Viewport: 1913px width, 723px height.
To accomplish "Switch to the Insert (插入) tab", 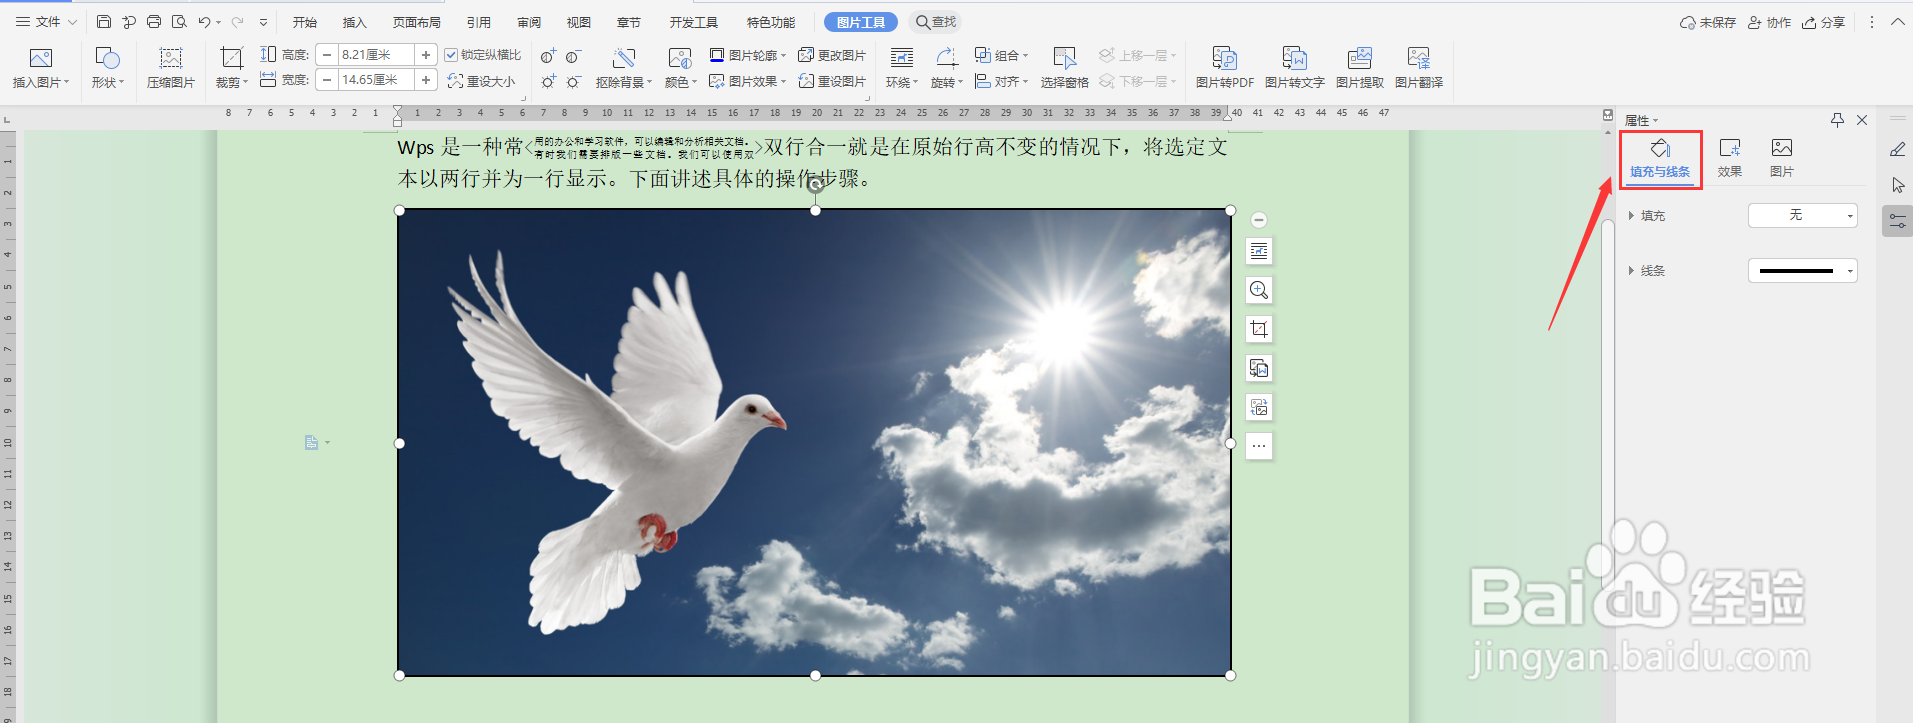I will (x=355, y=22).
